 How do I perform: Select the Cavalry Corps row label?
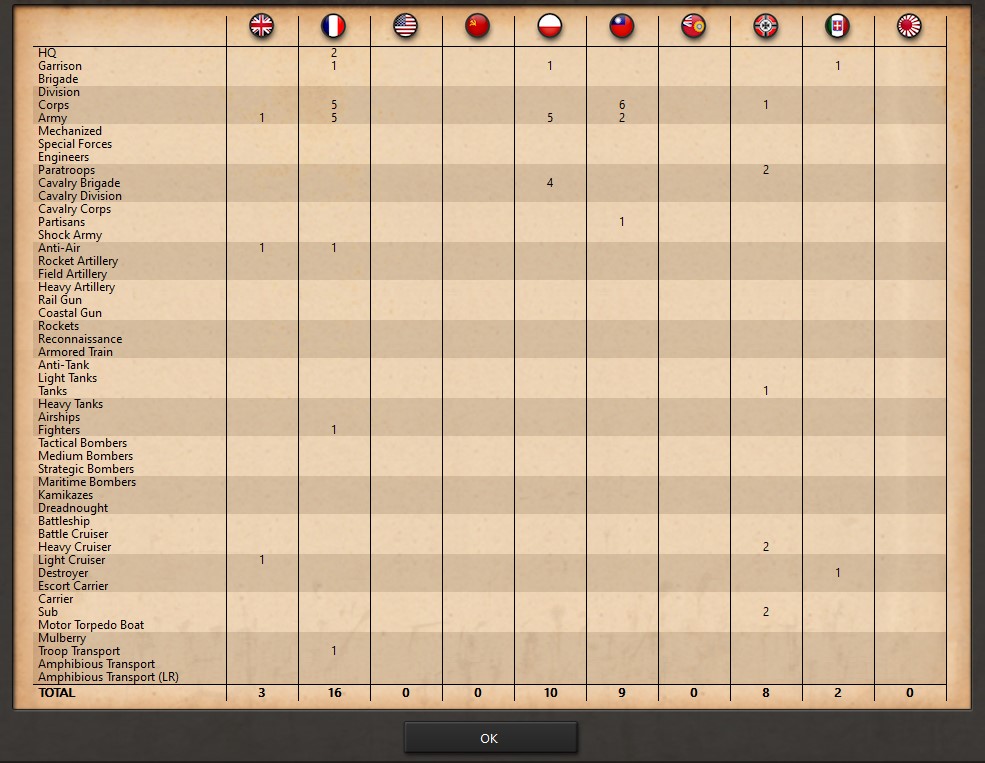point(74,209)
